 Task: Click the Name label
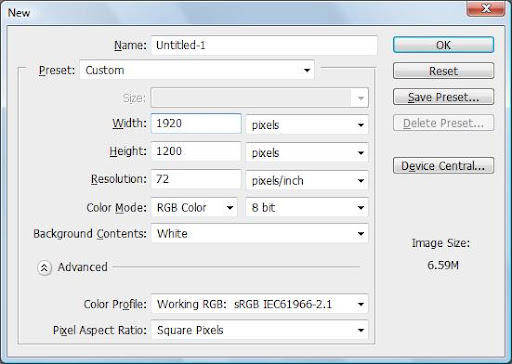[x=130, y=45]
